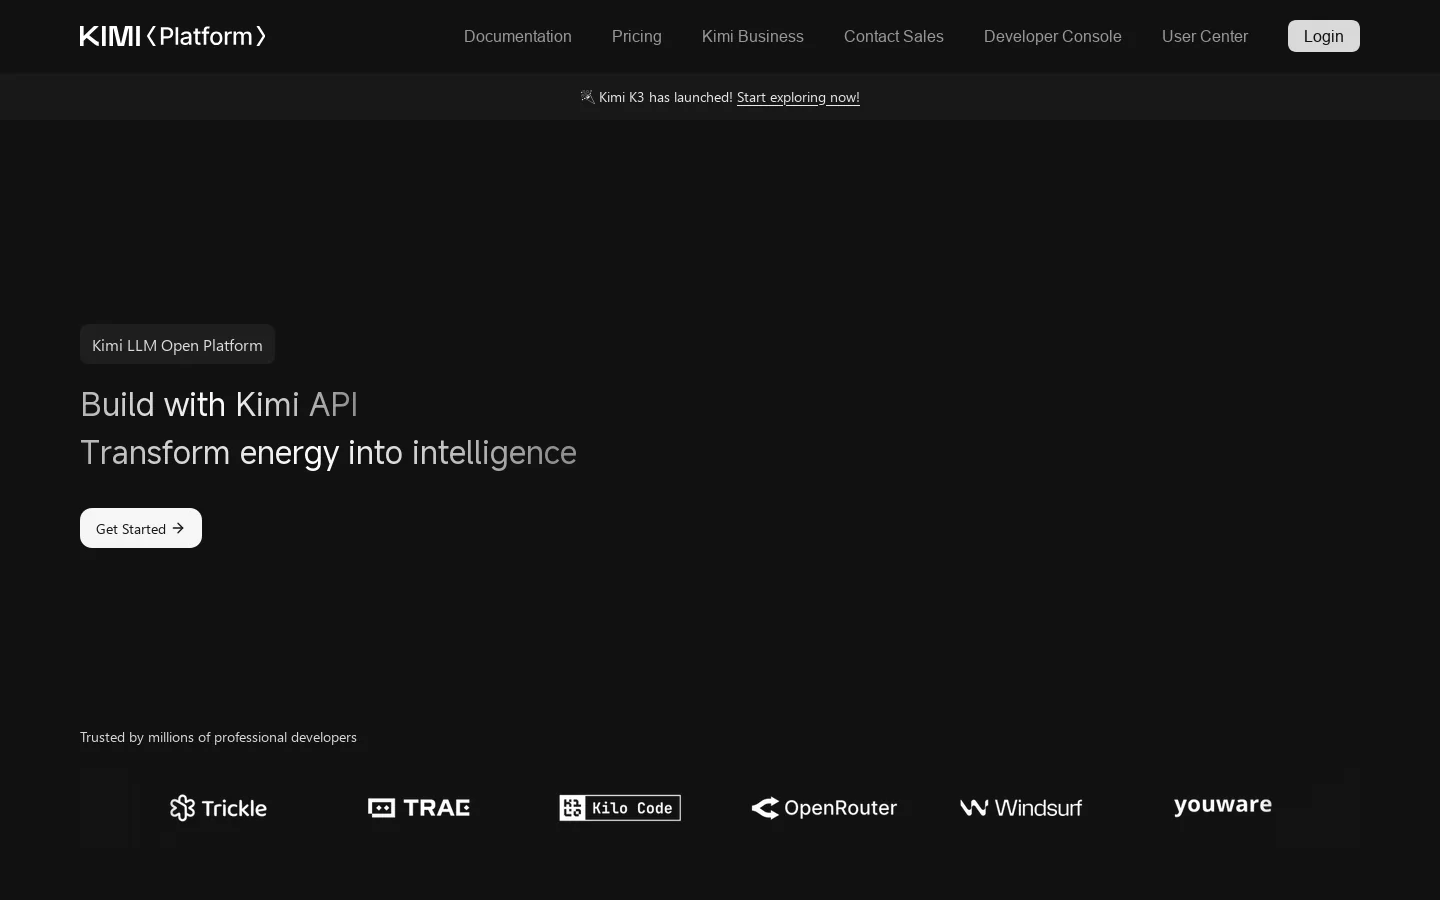Click the Get Started button
Screen dimensions: 1440x900
point(141,528)
